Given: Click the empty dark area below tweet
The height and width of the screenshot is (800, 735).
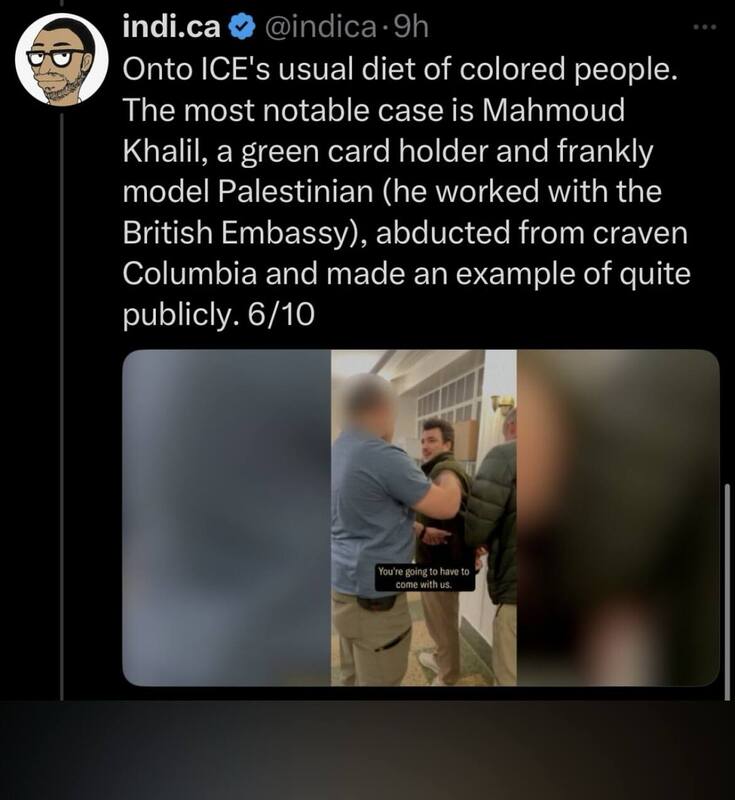Looking at the screenshot, I should [367, 750].
